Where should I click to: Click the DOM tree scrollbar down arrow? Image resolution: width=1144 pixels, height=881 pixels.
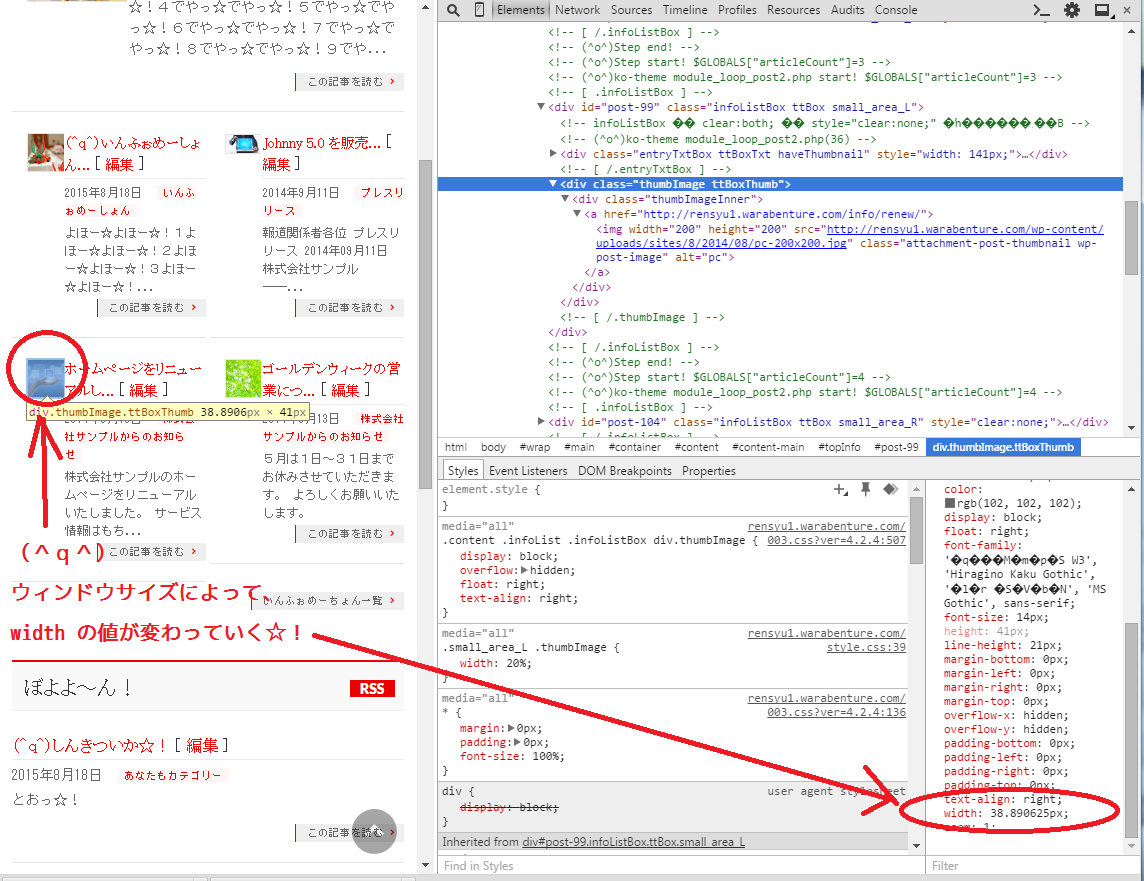1132,428
